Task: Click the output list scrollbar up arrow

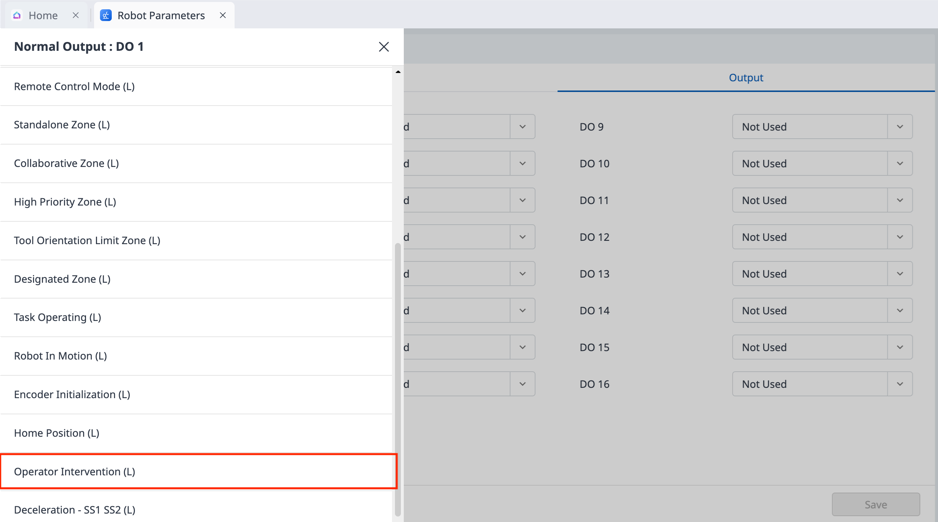Action: [x=398, y=72]
